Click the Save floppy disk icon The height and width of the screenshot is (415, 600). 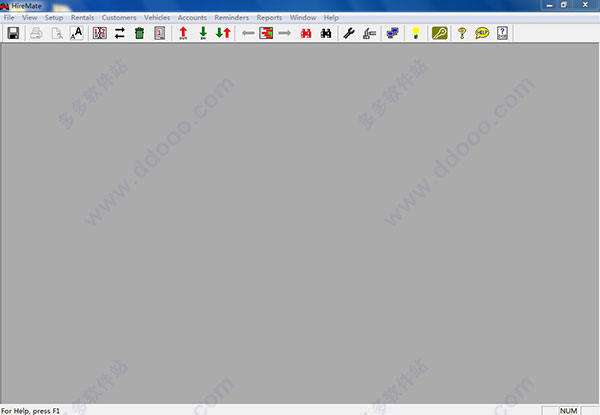click(13, 33)
